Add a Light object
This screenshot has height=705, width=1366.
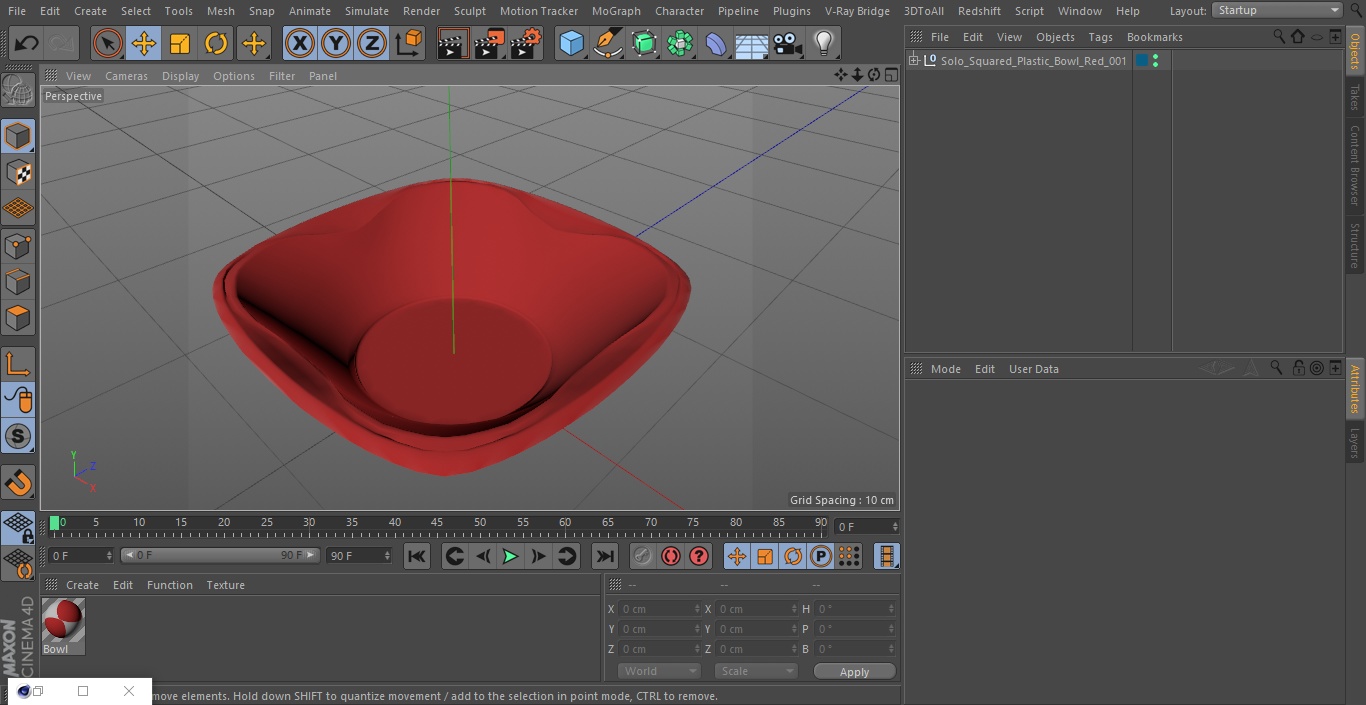(824, 44)
